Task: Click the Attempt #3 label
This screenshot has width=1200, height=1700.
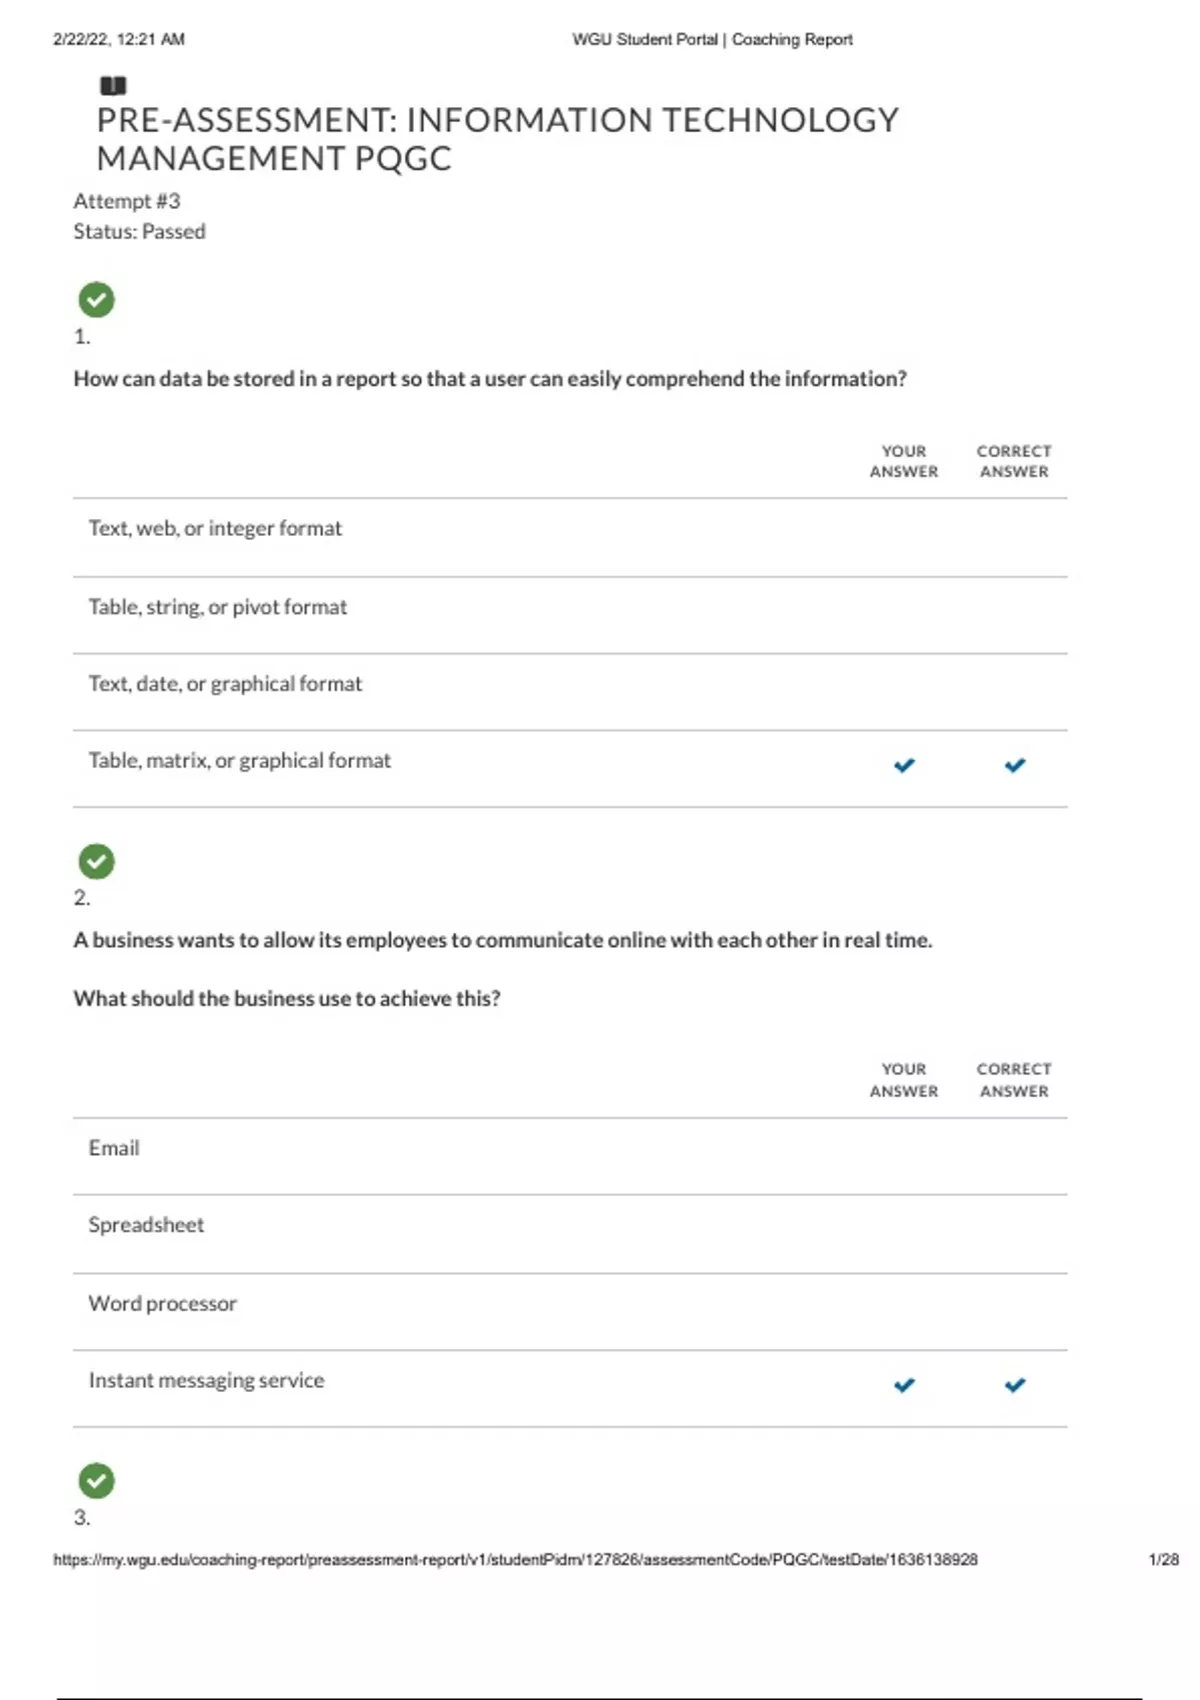Action: (x=127, y=201)
